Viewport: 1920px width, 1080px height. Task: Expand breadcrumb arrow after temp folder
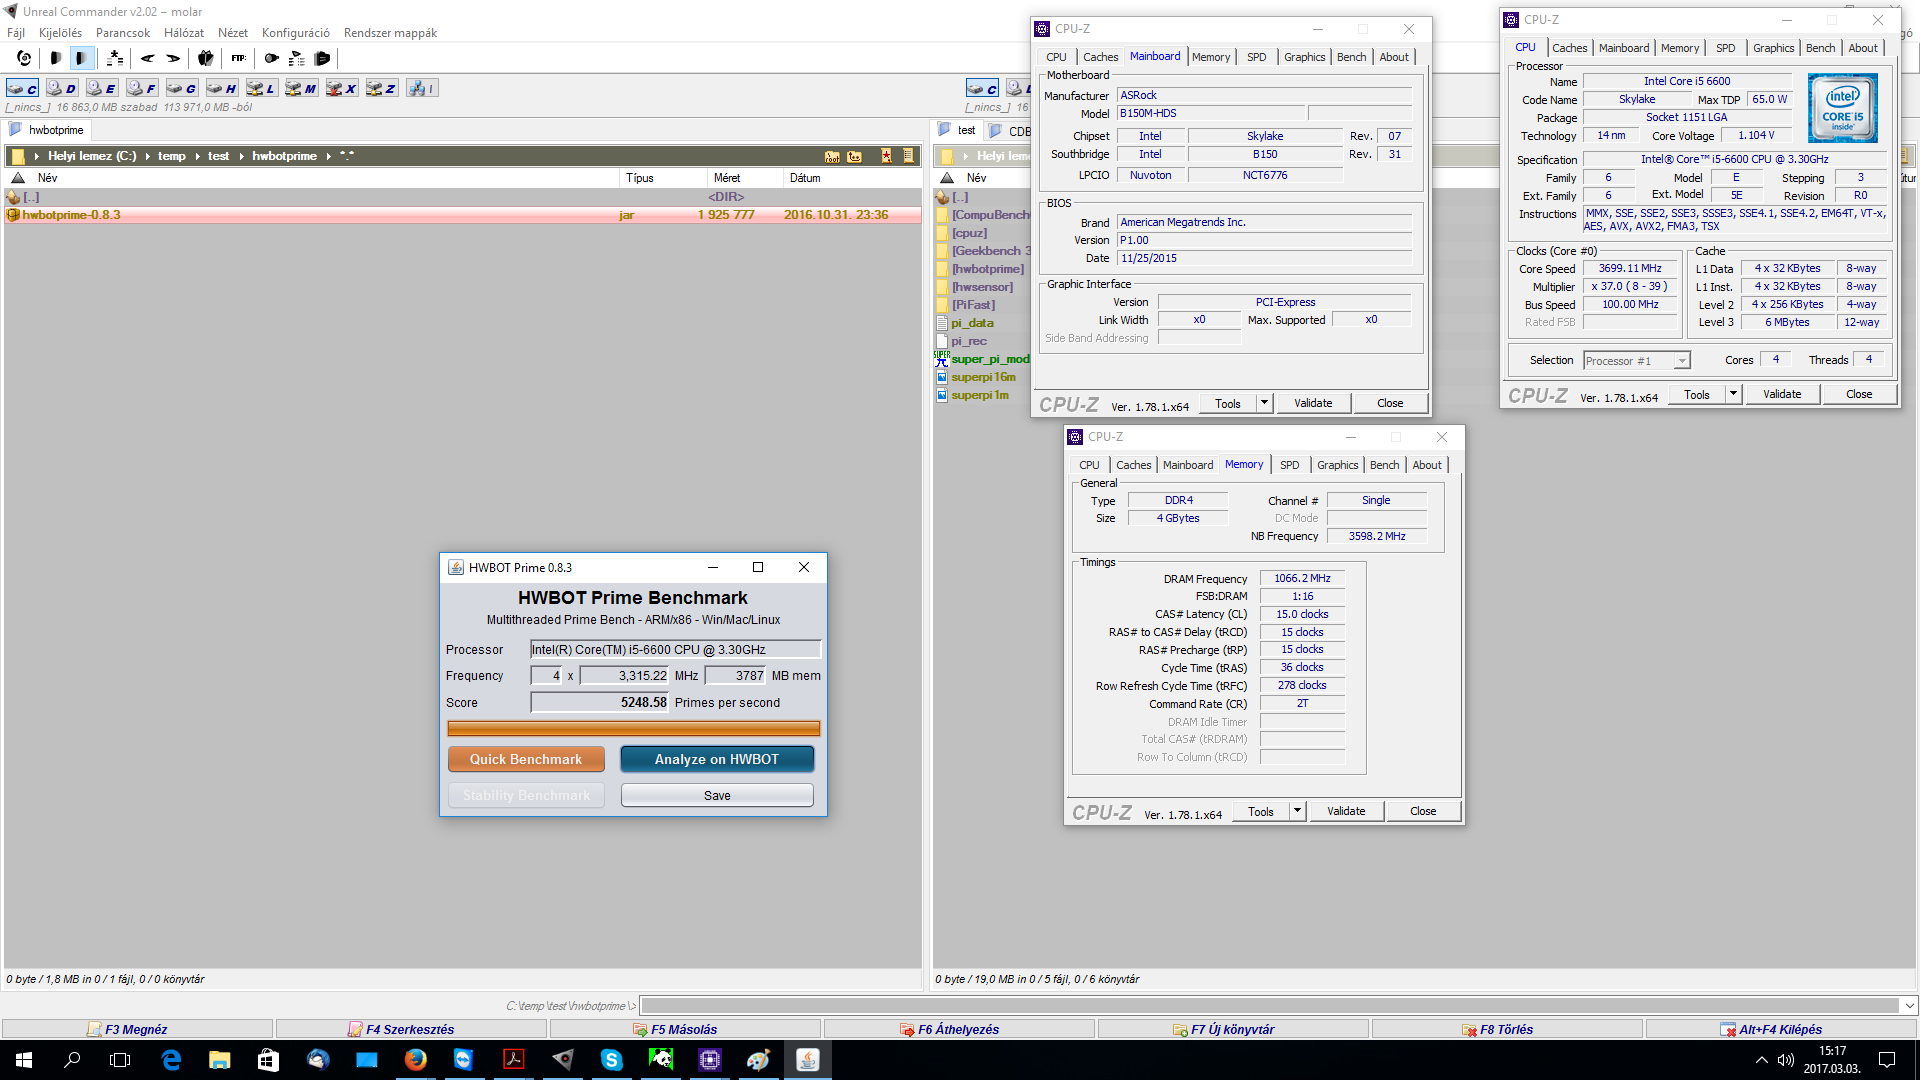point(197,156)
